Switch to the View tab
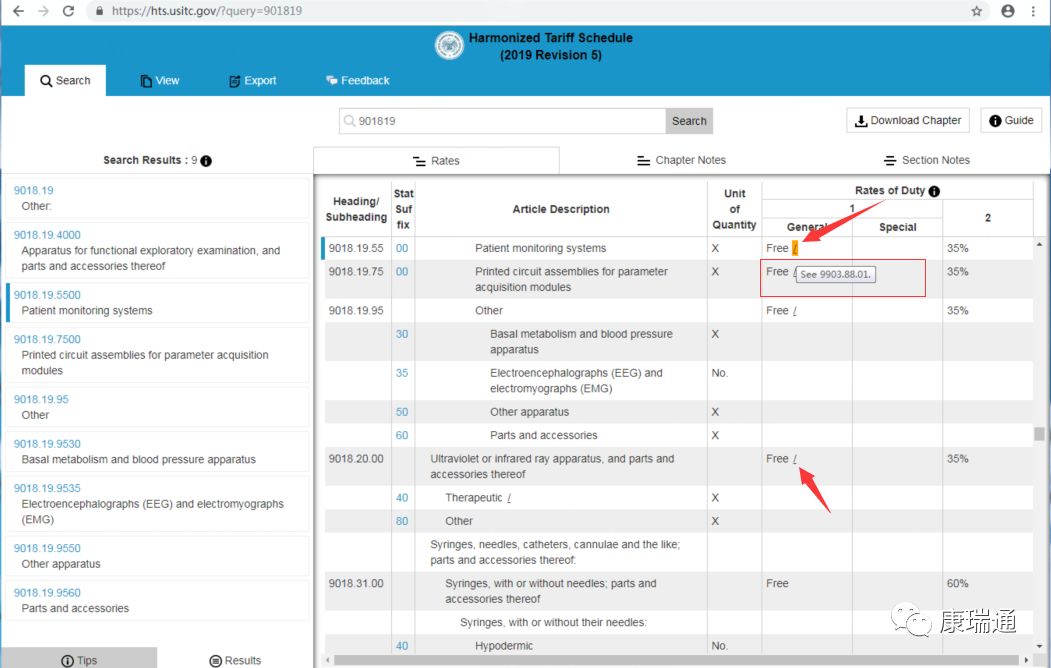The height and width of the screenshot is (668, 1051). tap(160, 80)
